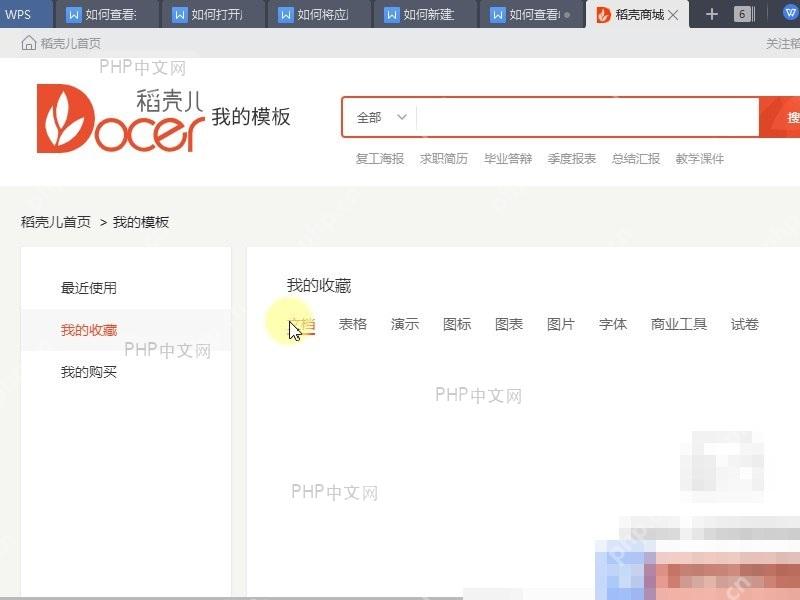The image size is (800, 600).
Task: Open 最近使用 in sidebar
Action: pos(89,288)
